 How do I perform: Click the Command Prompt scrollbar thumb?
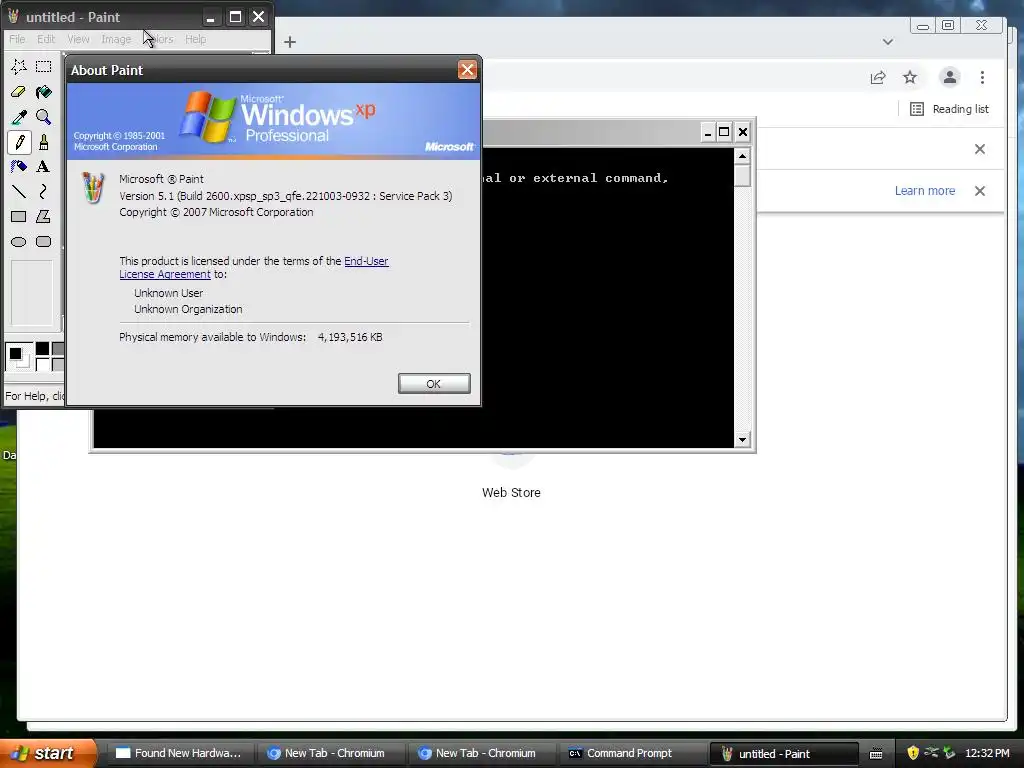pyautogui.click(x=742, y=176)
